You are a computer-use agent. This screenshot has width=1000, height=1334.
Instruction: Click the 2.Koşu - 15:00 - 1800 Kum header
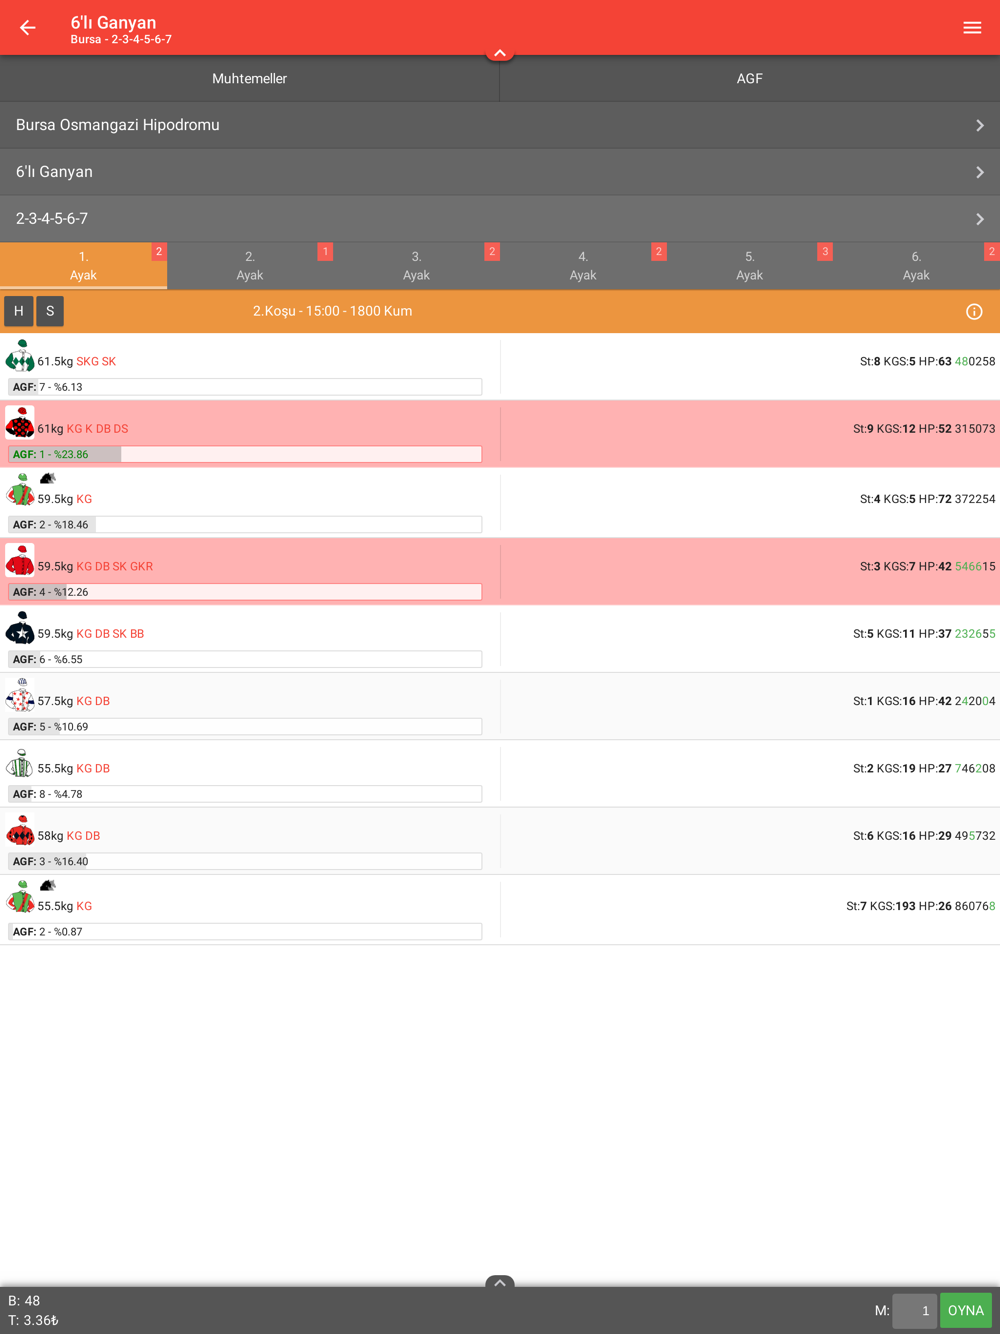click(332, 311)
